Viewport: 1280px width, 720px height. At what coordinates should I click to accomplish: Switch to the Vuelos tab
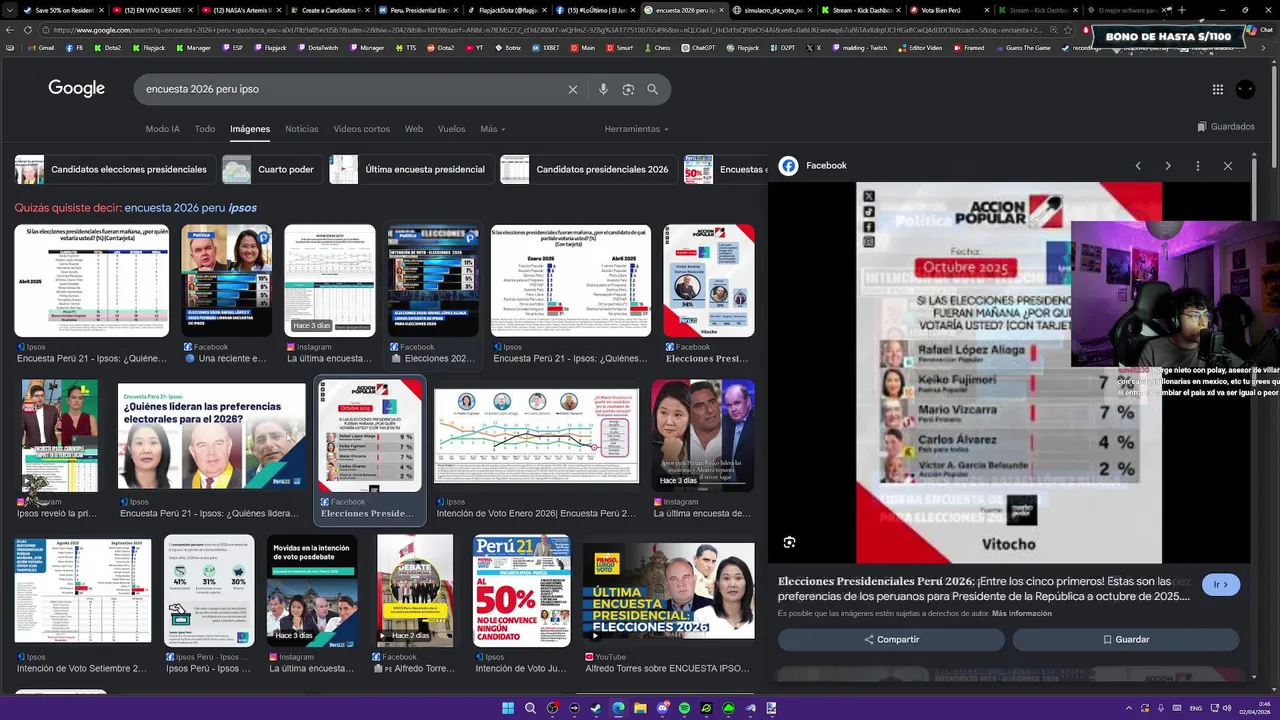pos(452,129)
